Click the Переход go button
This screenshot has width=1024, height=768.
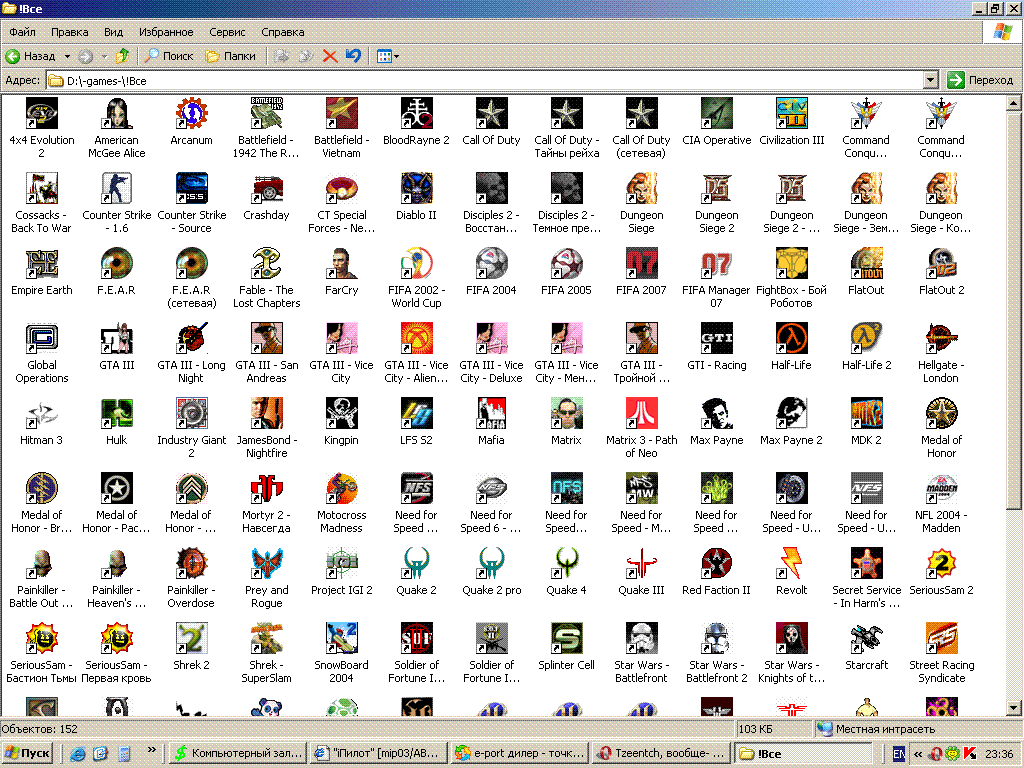tap(980, 80)
